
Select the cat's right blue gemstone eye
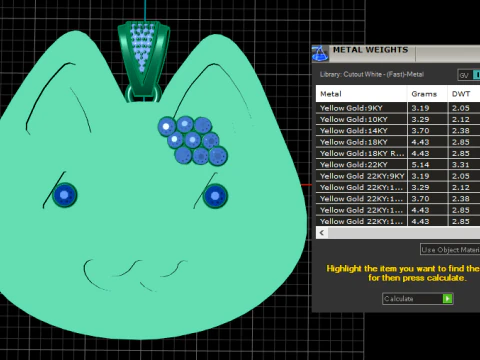[215, 196]
